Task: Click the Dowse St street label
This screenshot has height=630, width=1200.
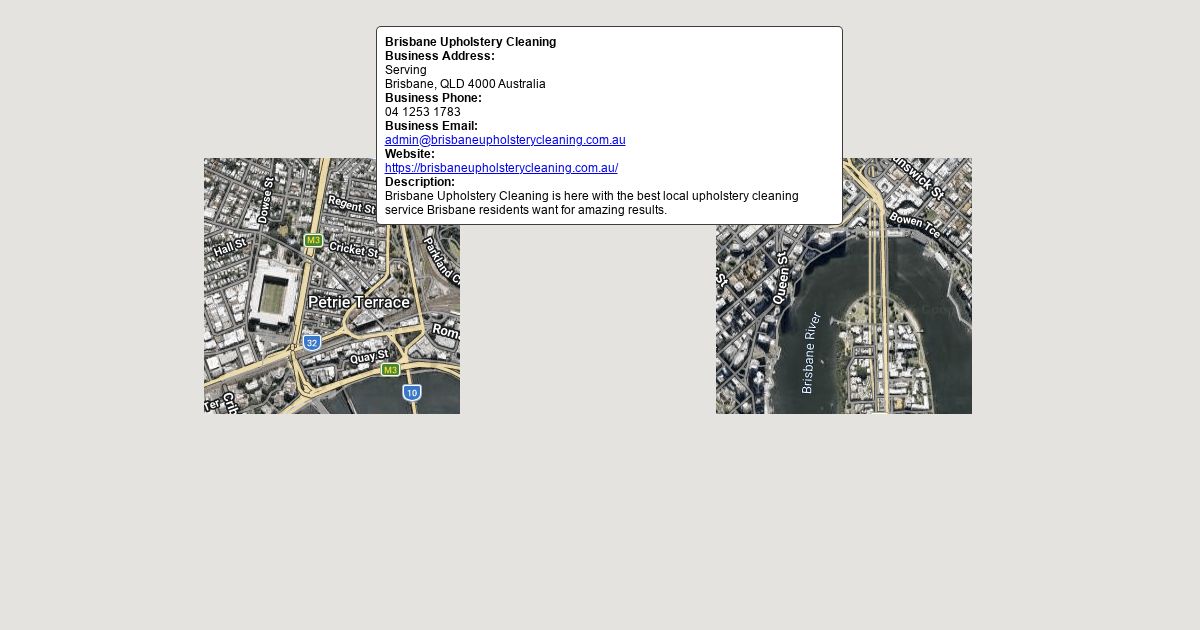Action: coord(265,200)
